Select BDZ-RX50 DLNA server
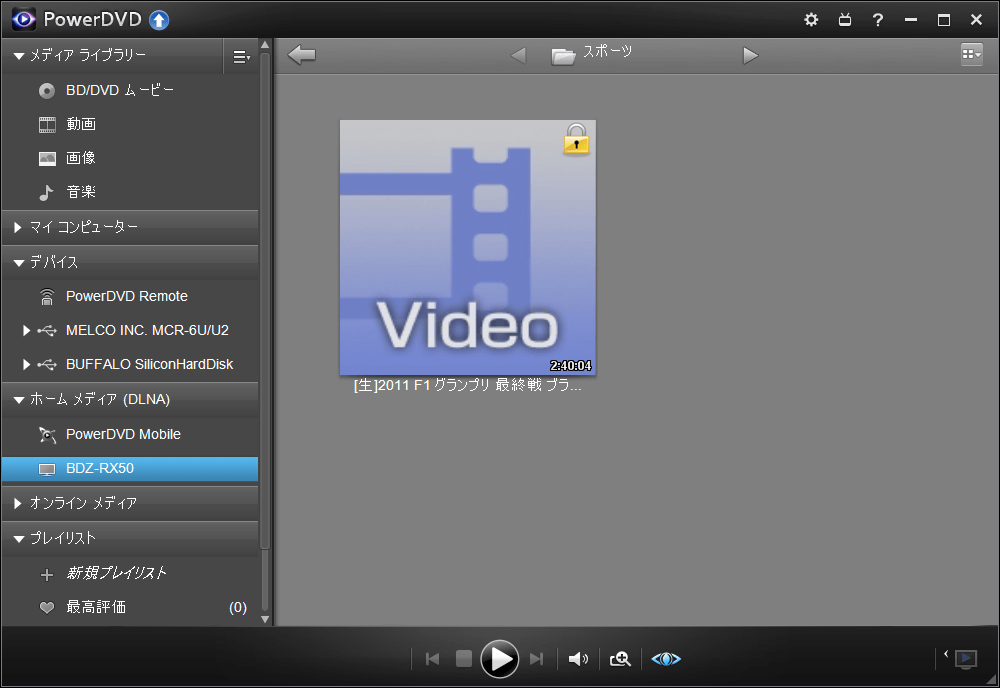Viewport: 1000px width, 688px height. pos(130,469)
